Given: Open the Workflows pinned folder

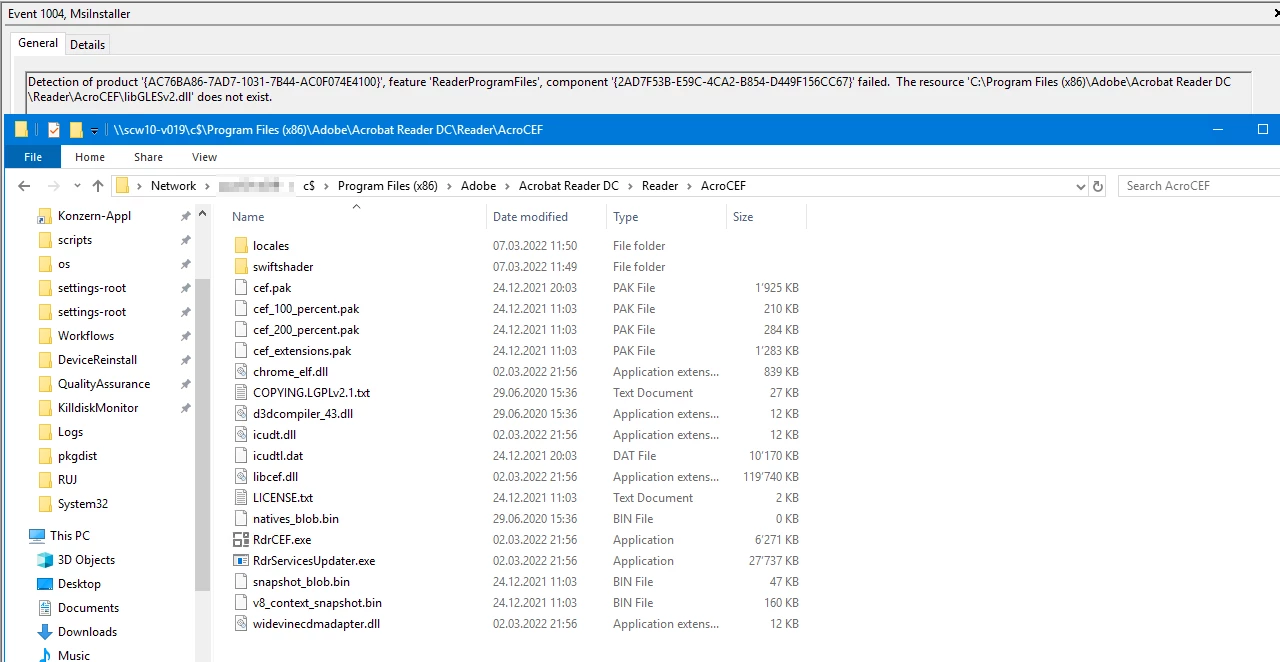Looking at the screenshot, I should [x=86, y=336].
